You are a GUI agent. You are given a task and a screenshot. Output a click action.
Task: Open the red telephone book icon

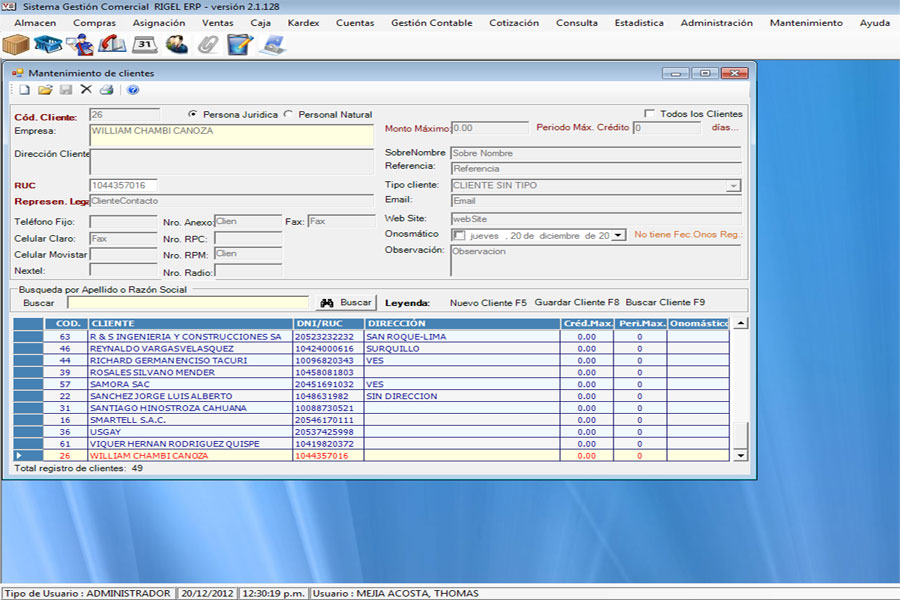(113, 44)
